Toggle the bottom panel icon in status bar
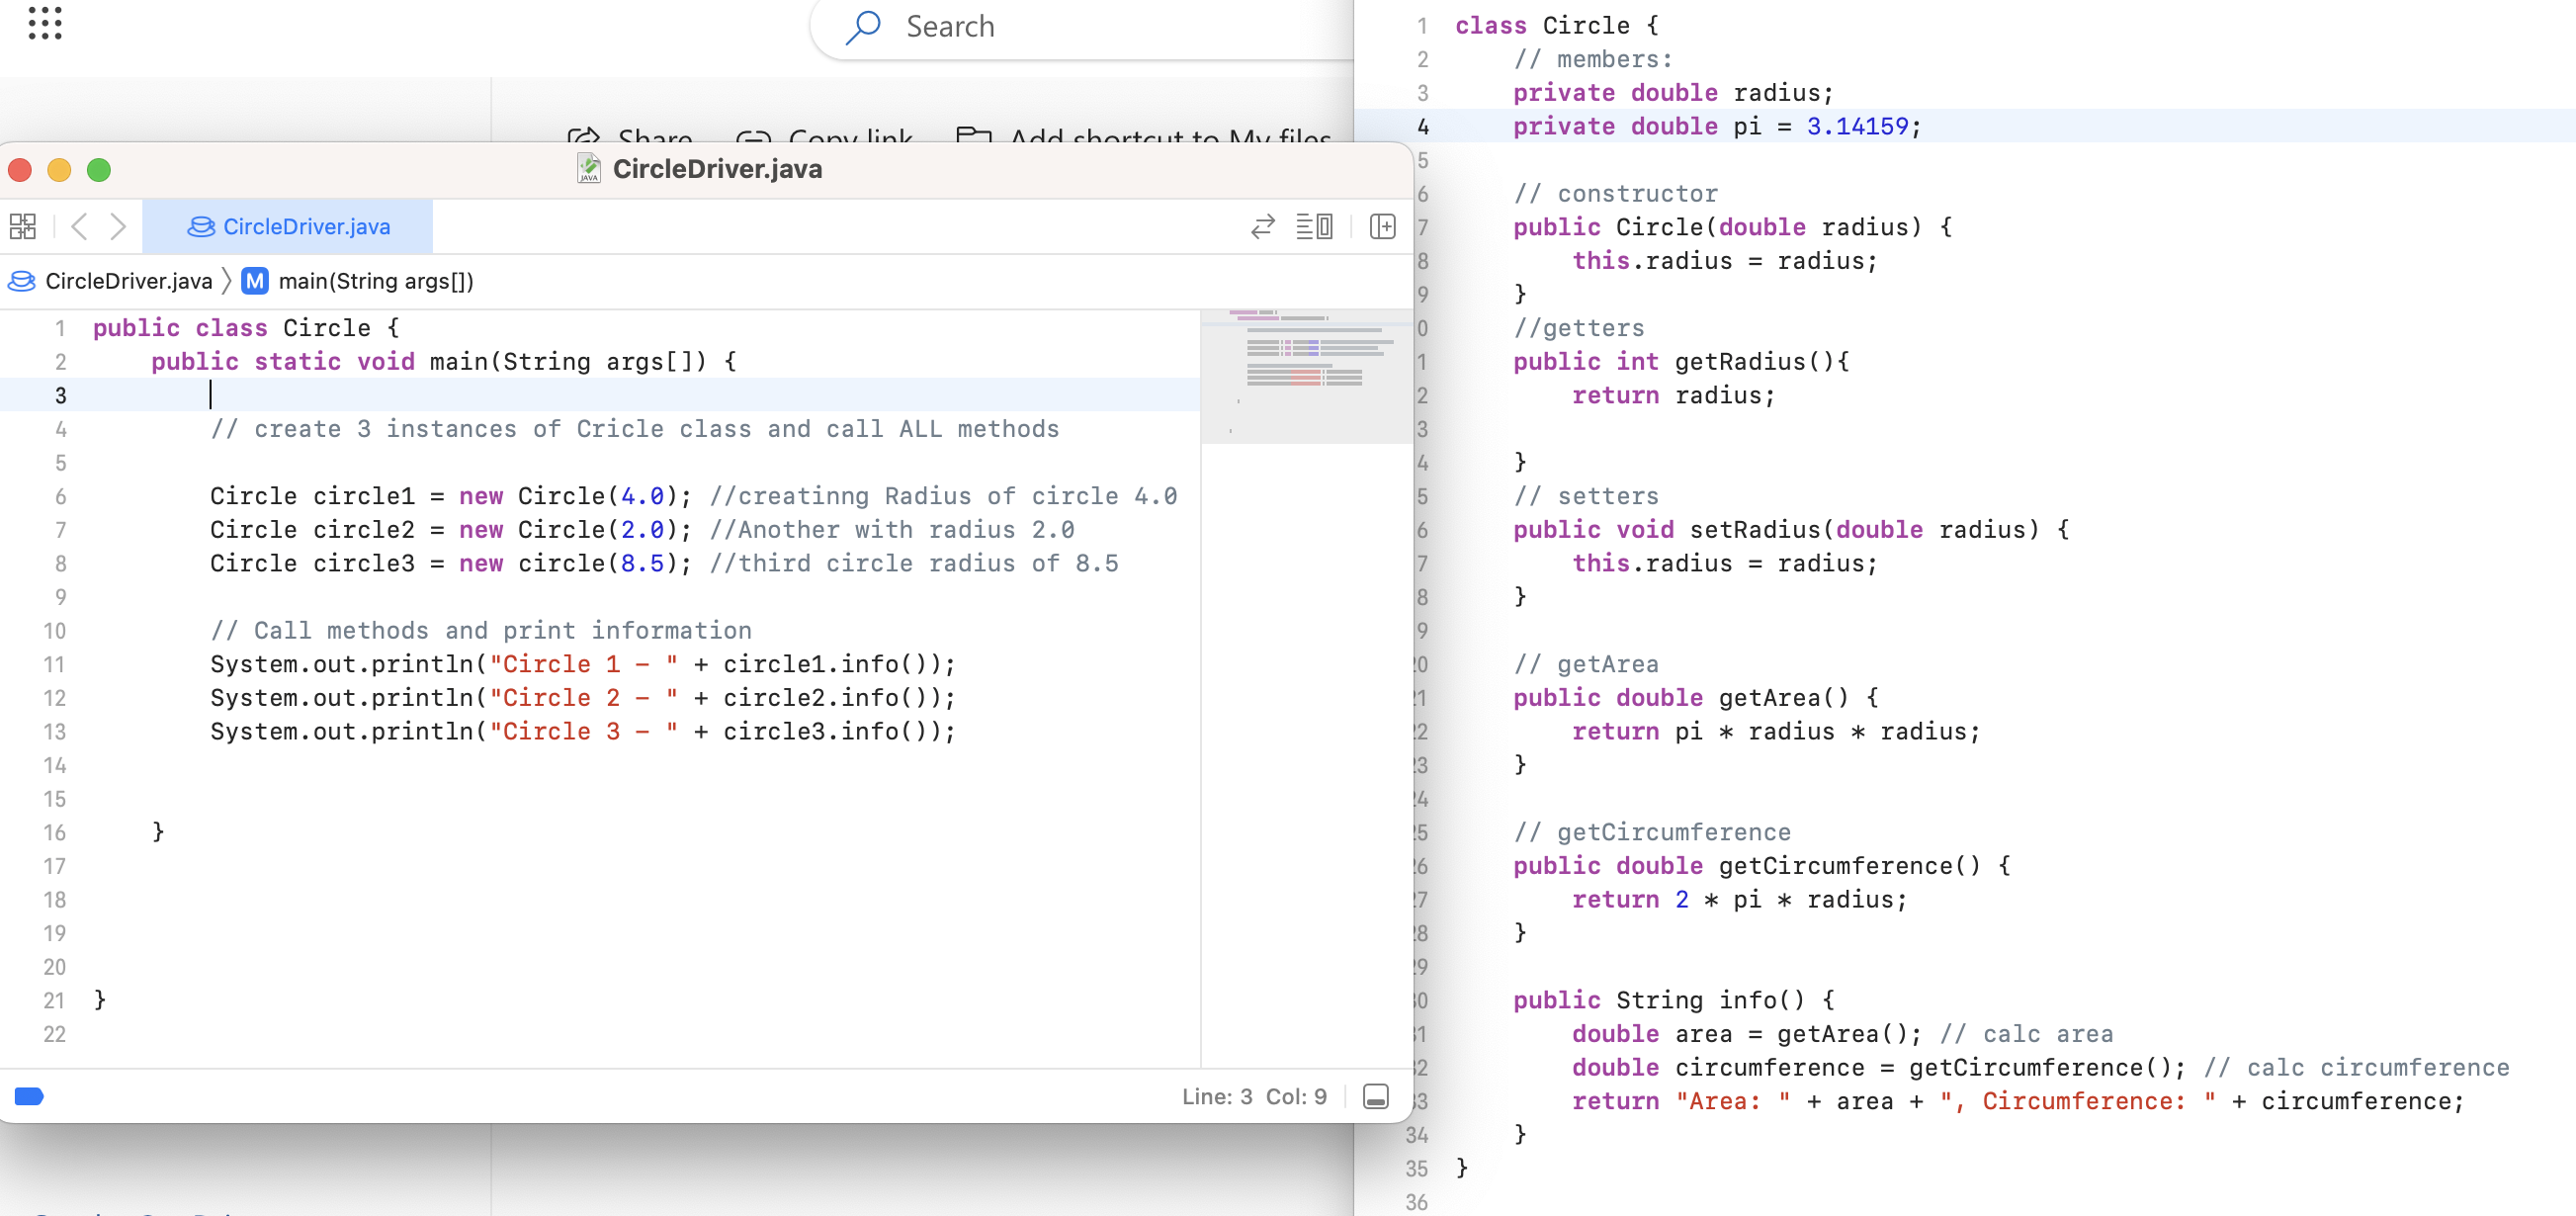Screen dimensions: 2576x1216 coord(1376,1097)
